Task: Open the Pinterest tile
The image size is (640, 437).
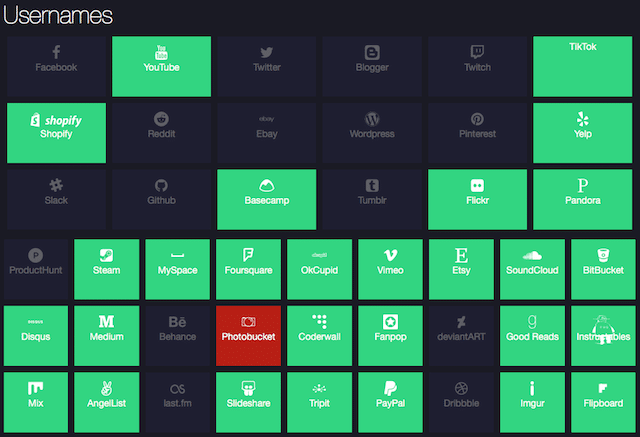Action: pyautogui.click(x=477, y=133)
